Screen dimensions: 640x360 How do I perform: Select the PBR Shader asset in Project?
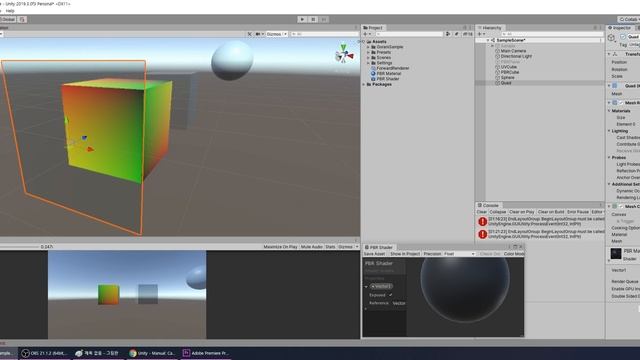385,79
